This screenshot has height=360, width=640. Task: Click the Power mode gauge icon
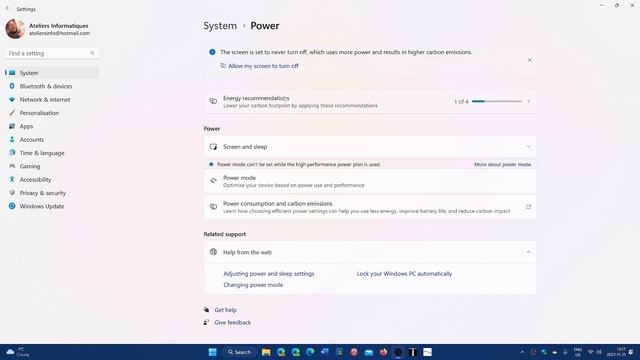(x=213, y=180)
